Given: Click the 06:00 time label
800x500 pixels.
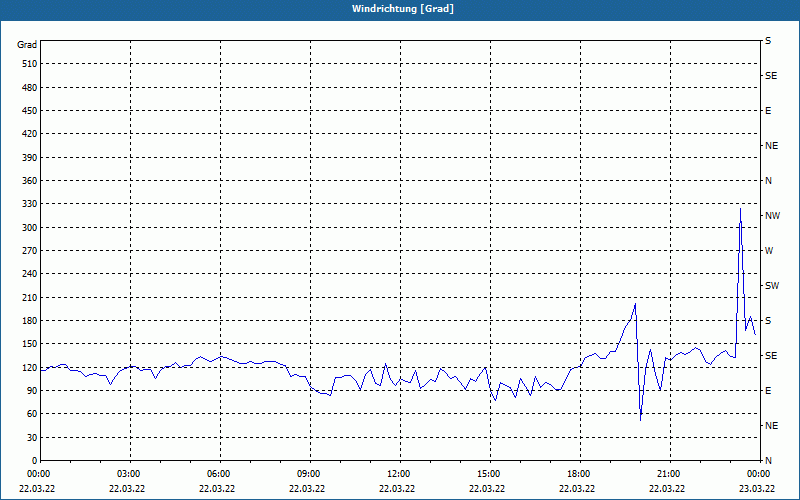Looking at the screenshot, I should click(218, 474).
